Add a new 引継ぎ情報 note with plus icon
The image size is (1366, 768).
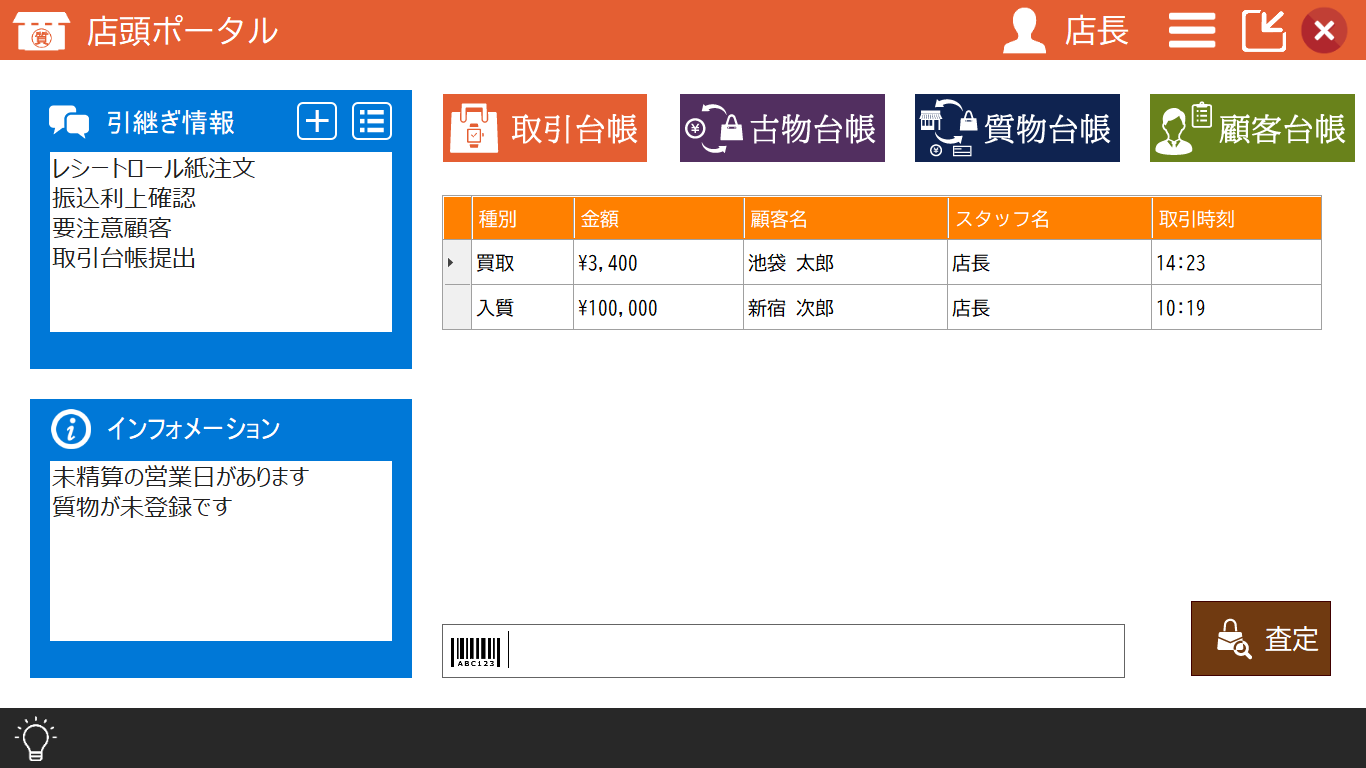pyautogui.click(x=317, y=121)
